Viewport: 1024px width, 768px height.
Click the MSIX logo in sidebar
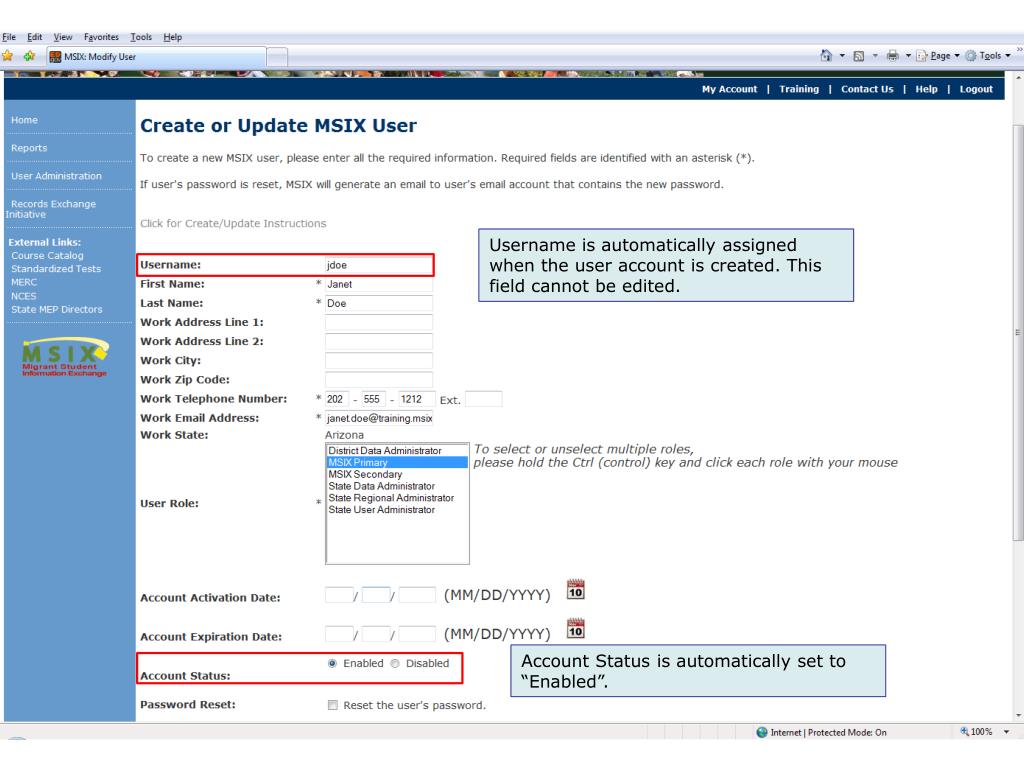(x=65, y=357)
